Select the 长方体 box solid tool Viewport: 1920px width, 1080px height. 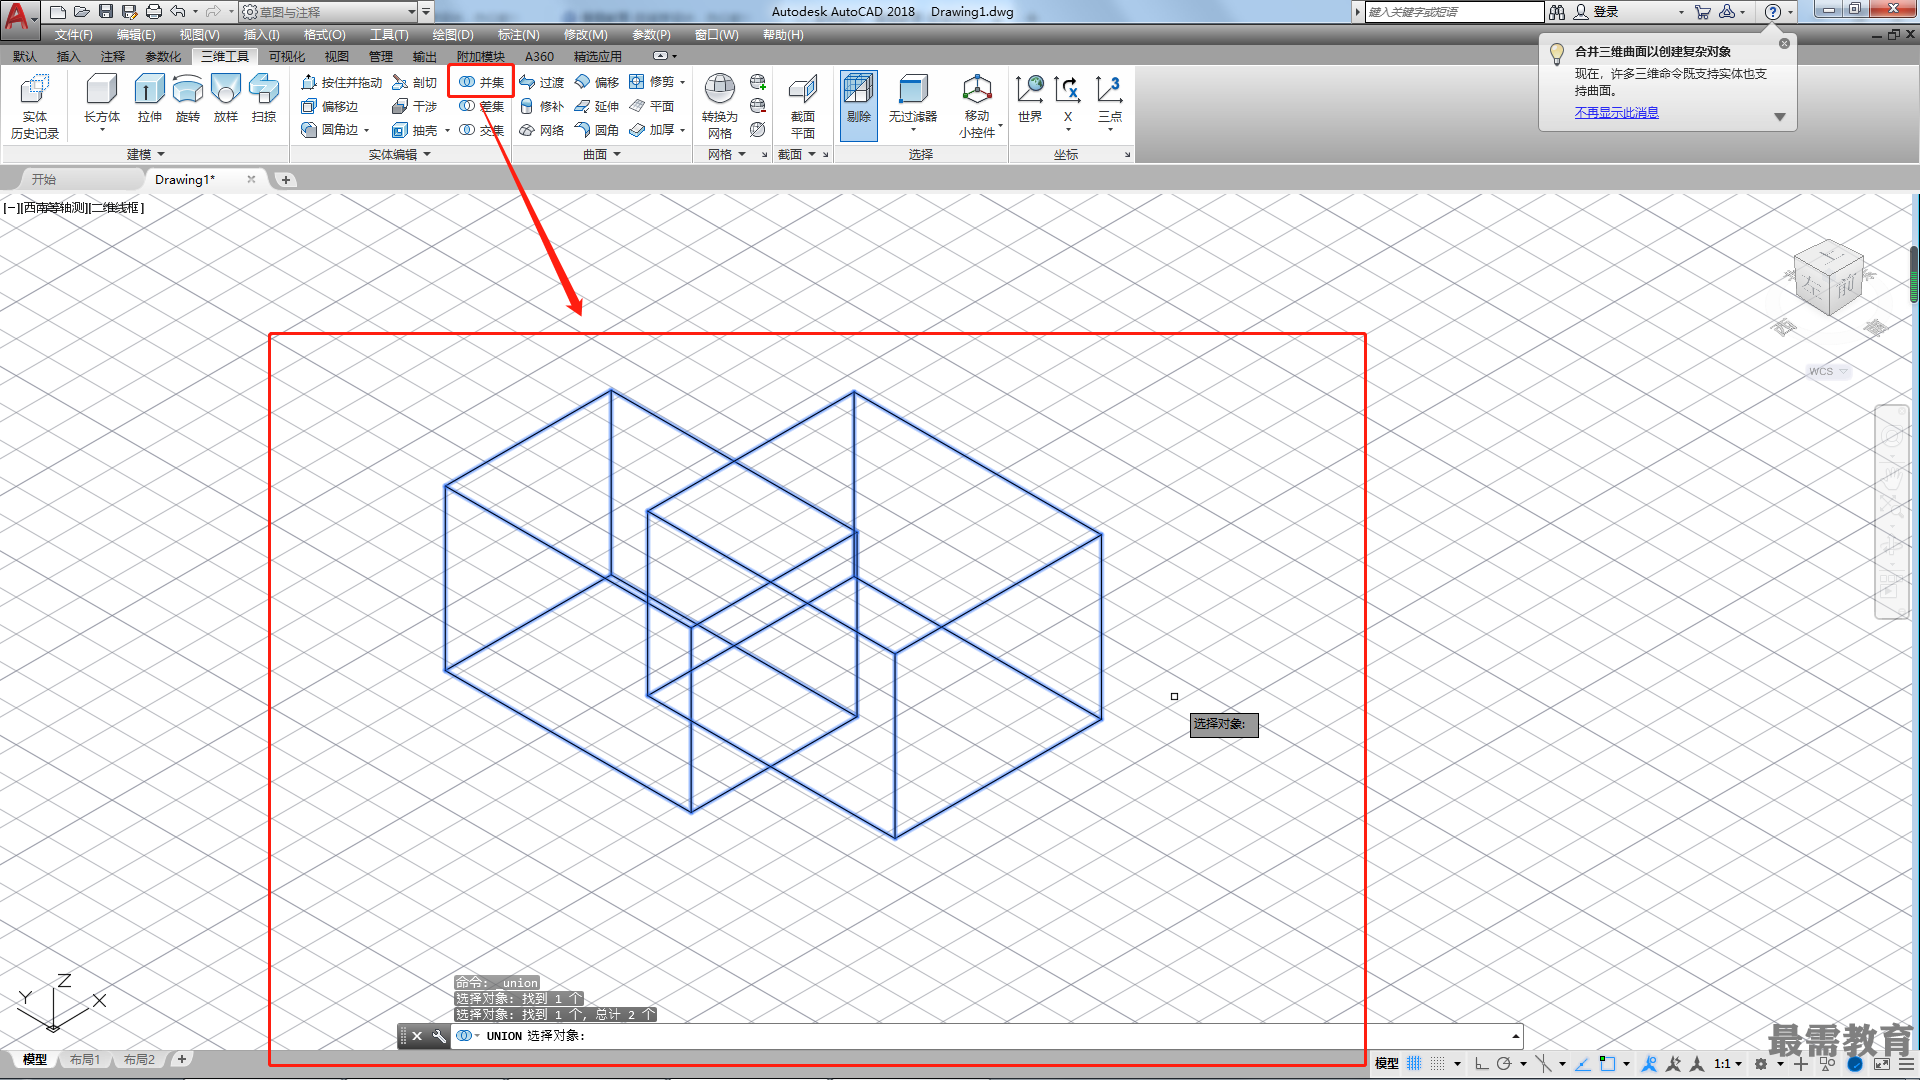pyautogui.click(x=101, y=98)
